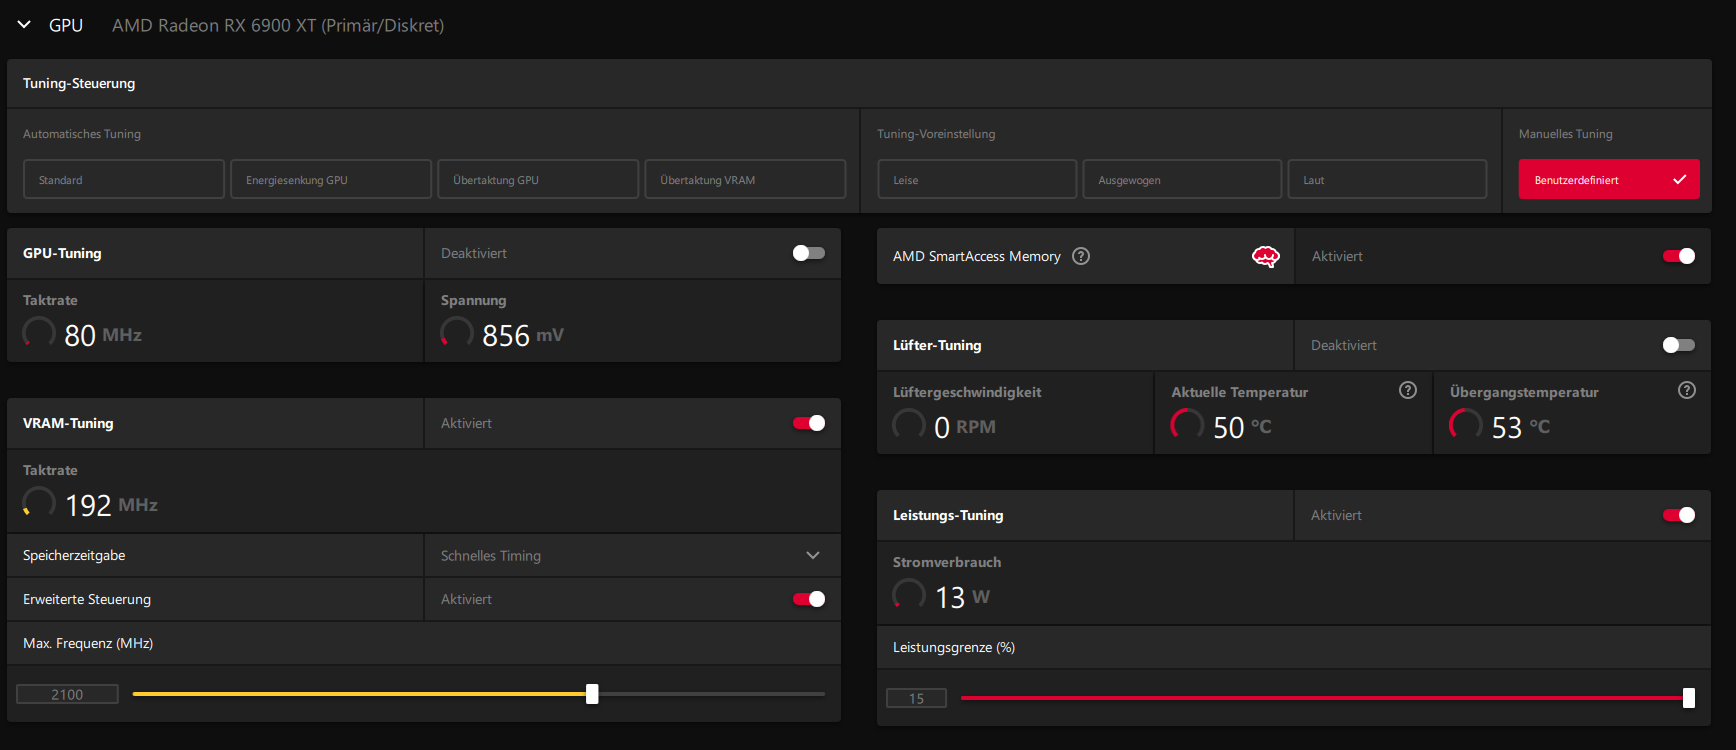Click help icon next to AMD SmartAccess Memory
The width and height of the screenshot is (1736, 750).
pos(1081,256)
